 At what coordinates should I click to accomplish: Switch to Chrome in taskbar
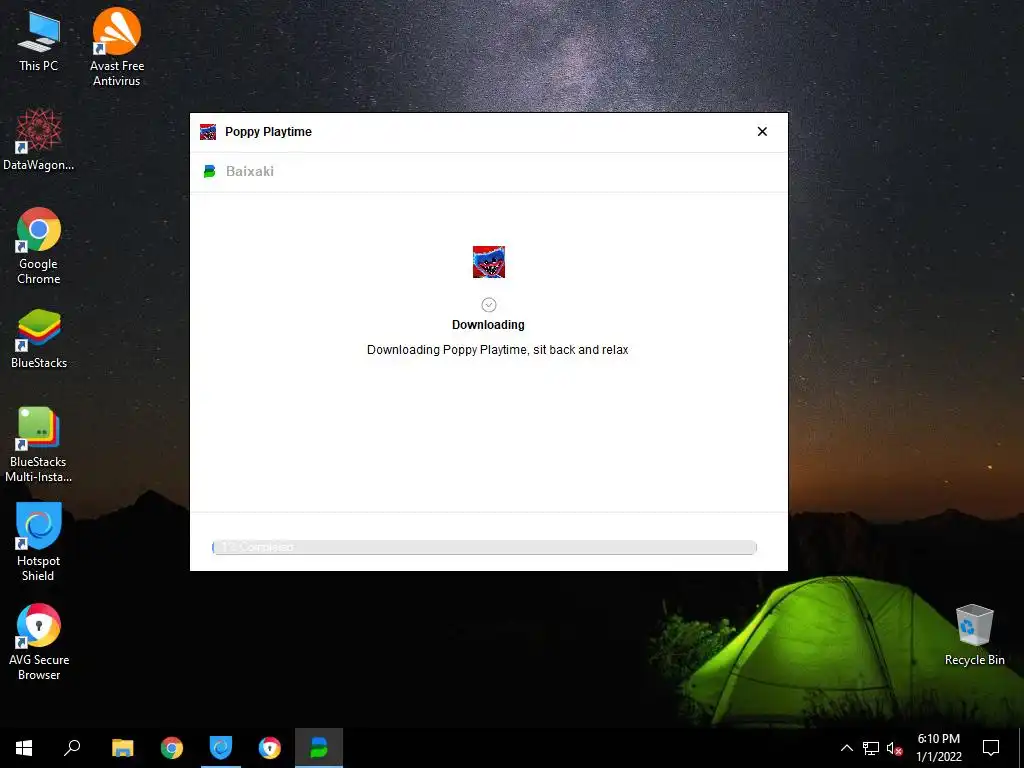(172, 748)
